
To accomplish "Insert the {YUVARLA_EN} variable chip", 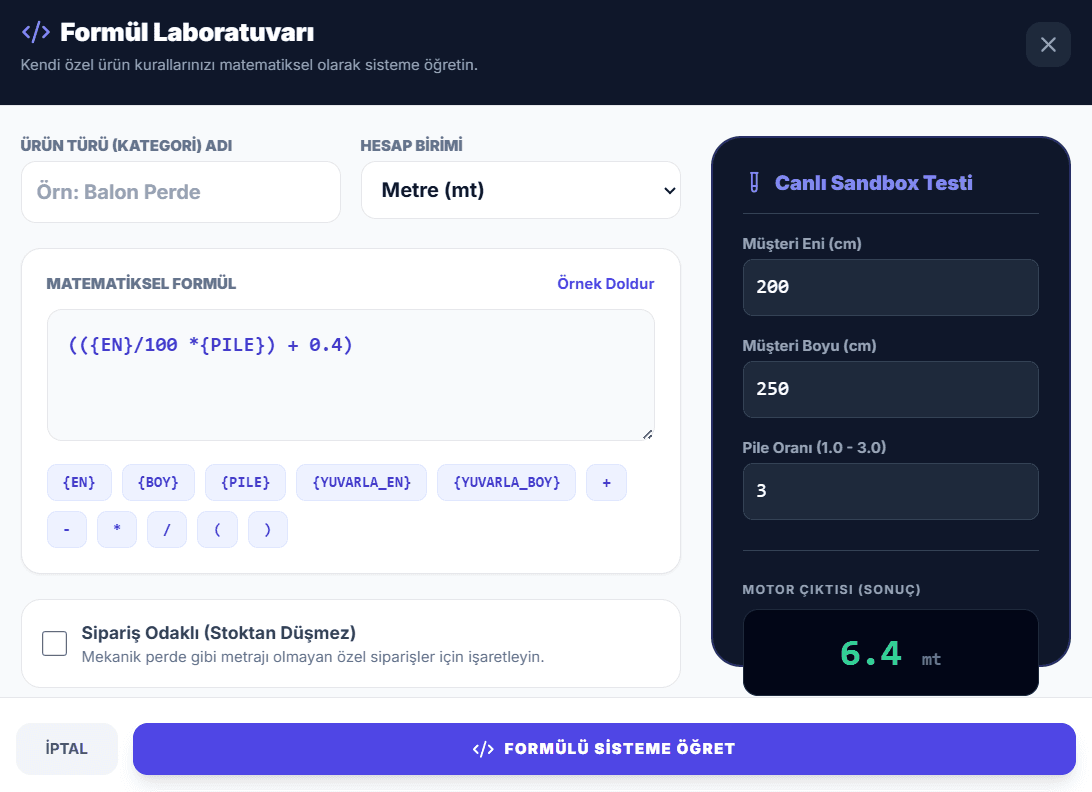I will point(361,482).
